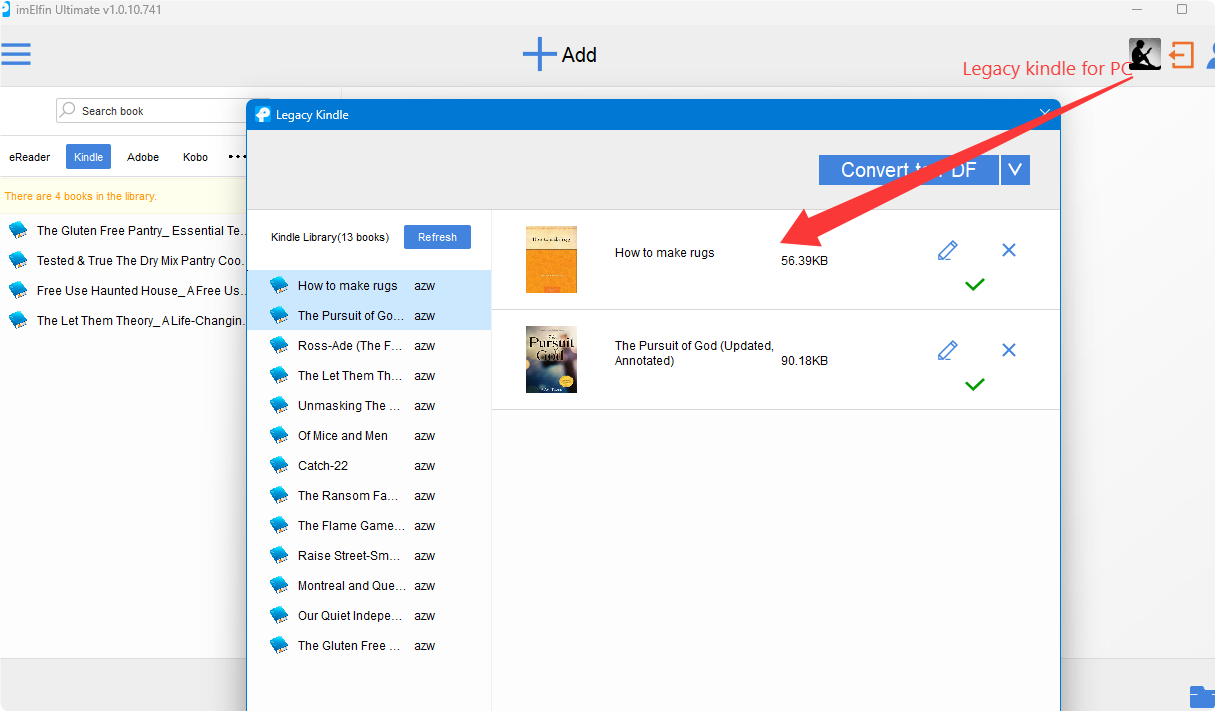1215x711 pixels.
Task: Click book icon next to Ross-Ade
Action: coord(279,345)
